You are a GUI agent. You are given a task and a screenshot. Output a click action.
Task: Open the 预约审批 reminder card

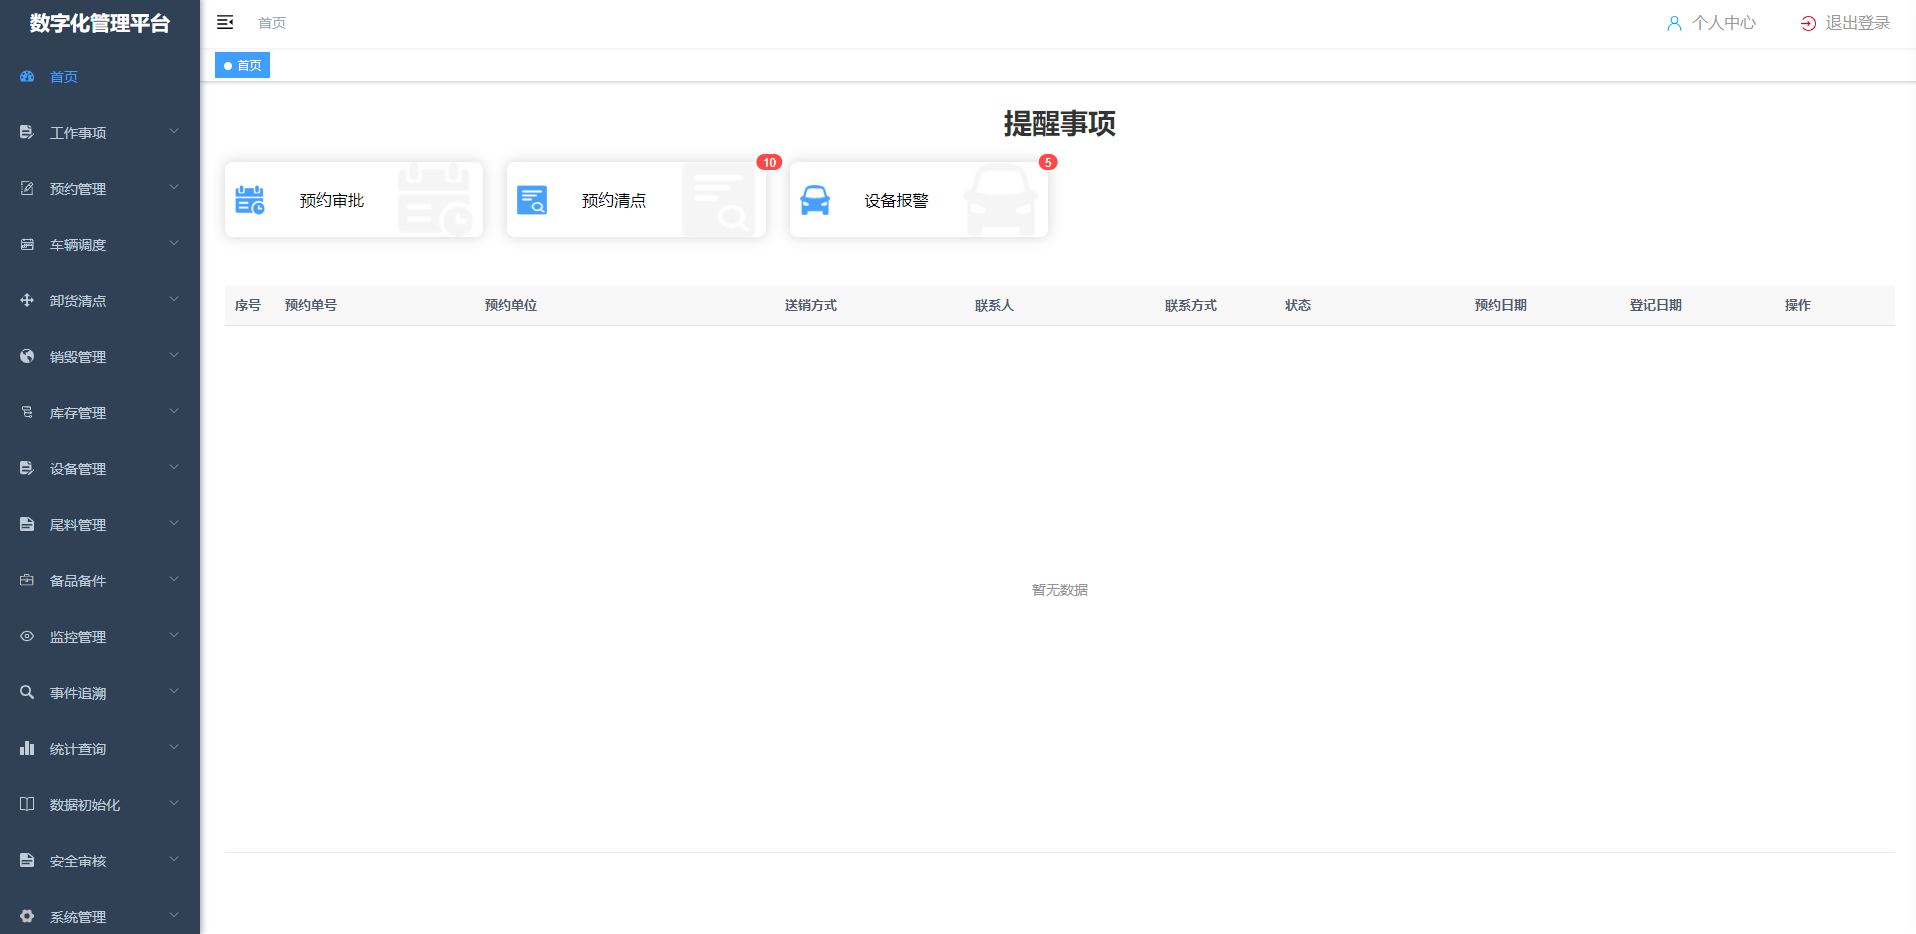coord(354,200)
